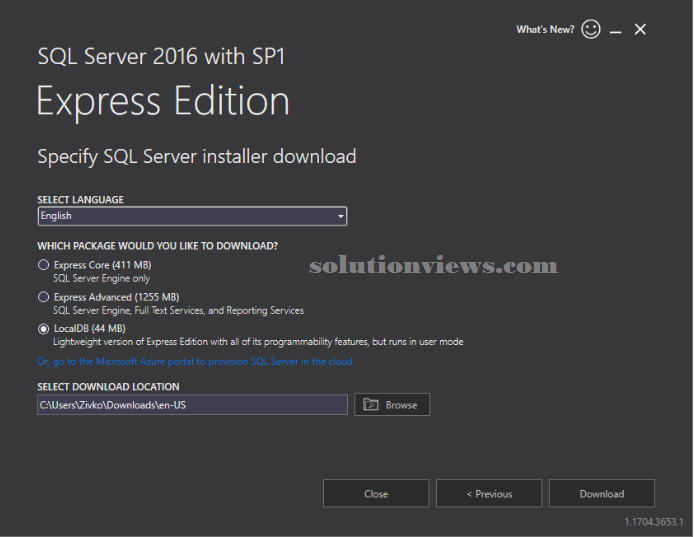The width and height of the screenshot is (695, 537).
Task: Follow the Microsoft Azure portal link
Action: 195,362
